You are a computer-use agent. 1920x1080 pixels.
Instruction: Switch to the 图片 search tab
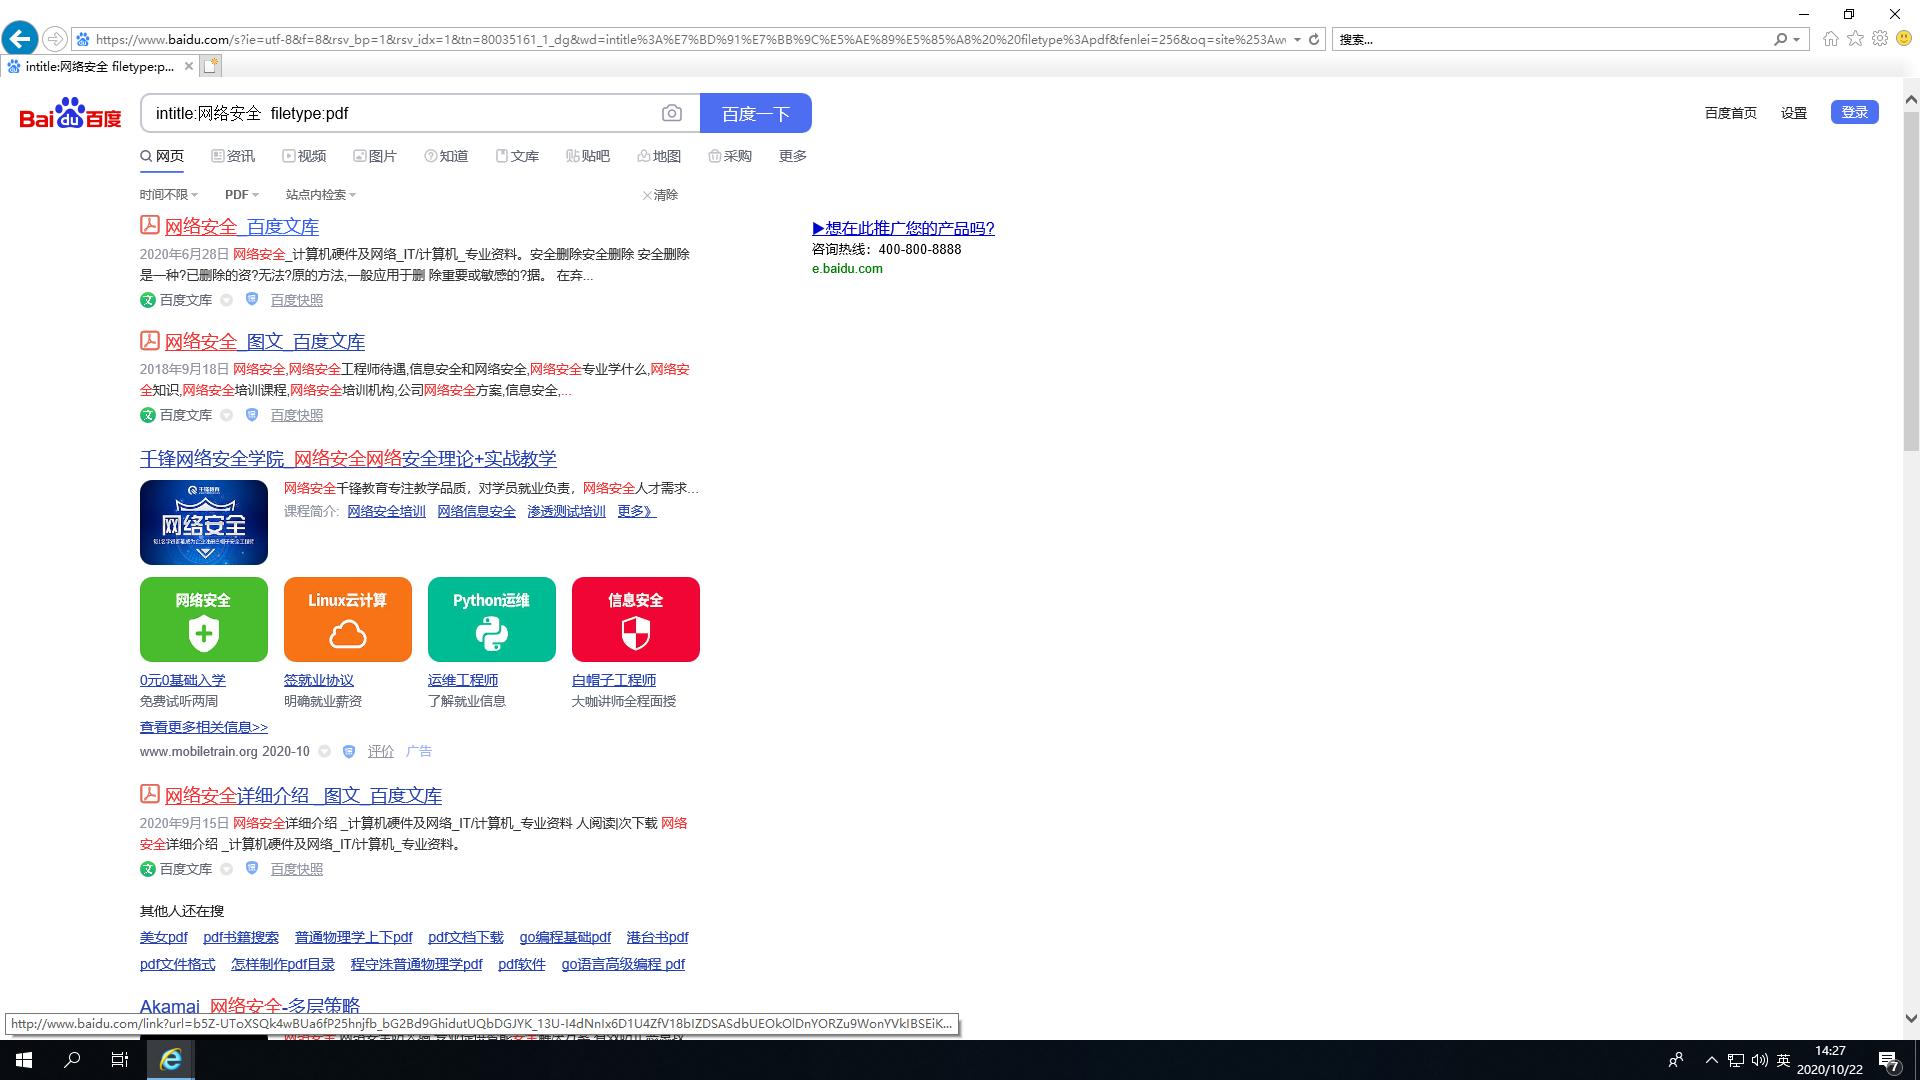pos(375,156)
